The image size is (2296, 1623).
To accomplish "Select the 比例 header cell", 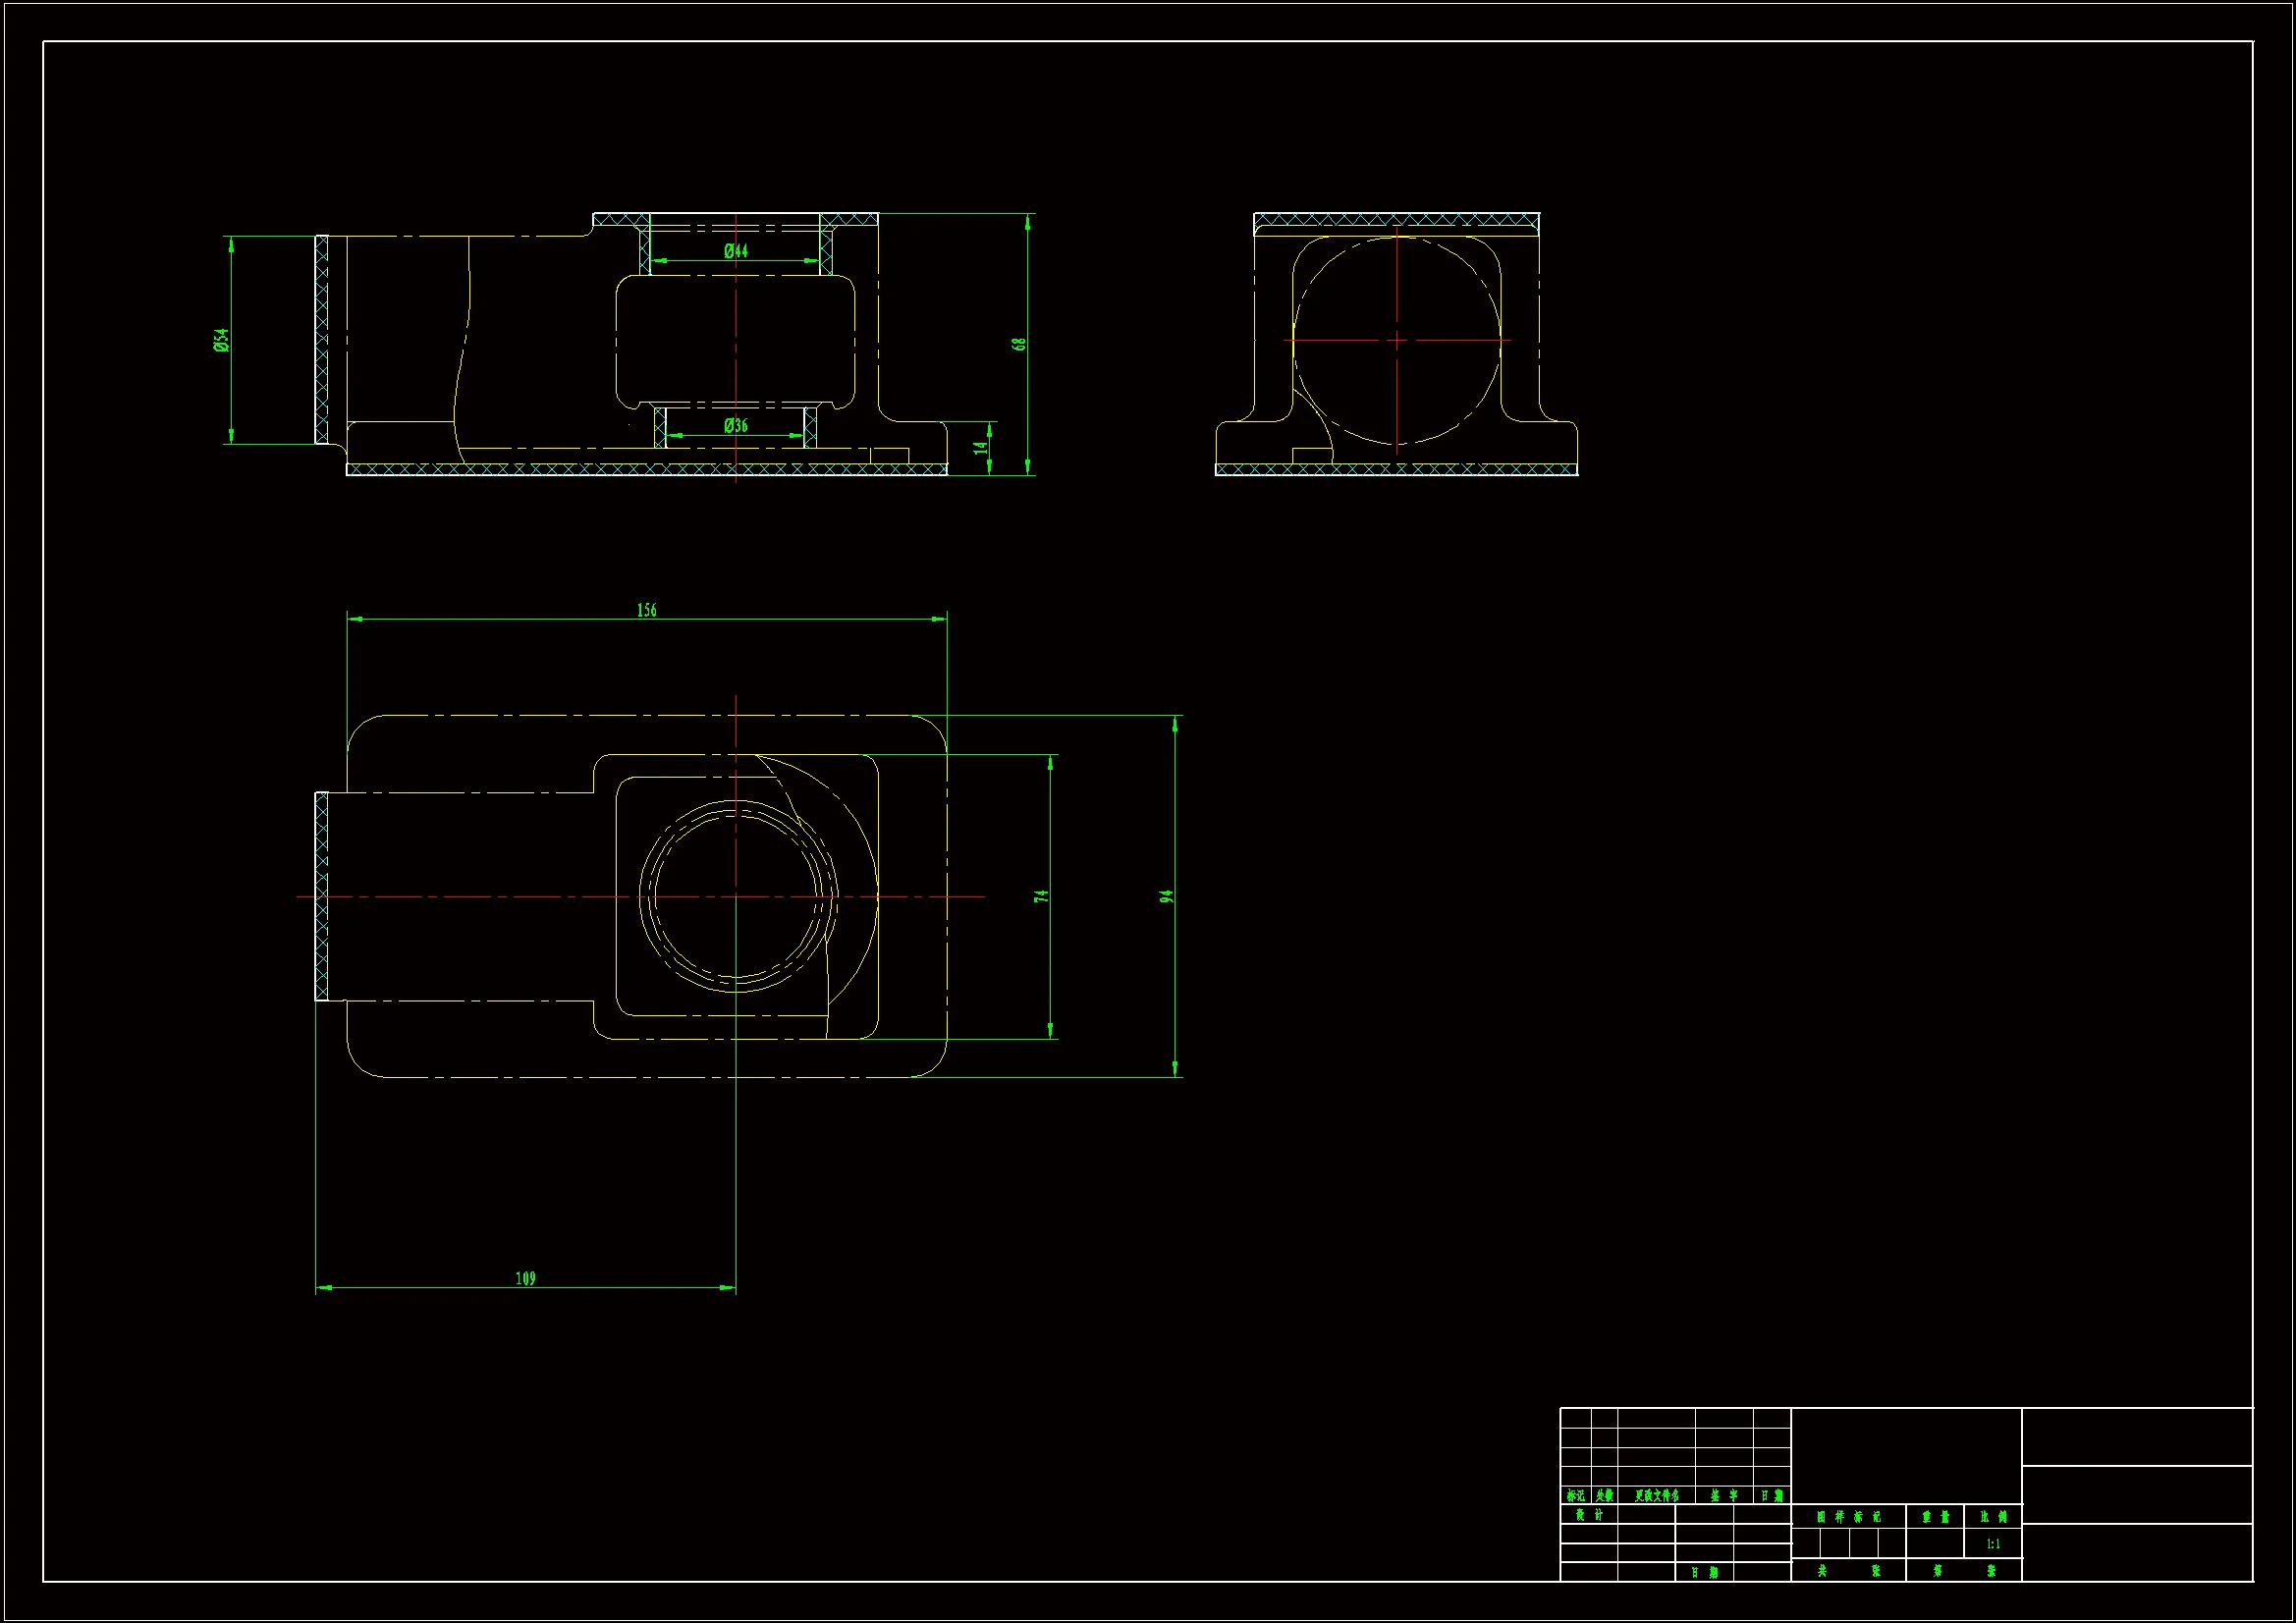I will [x=1993, y=1517].
